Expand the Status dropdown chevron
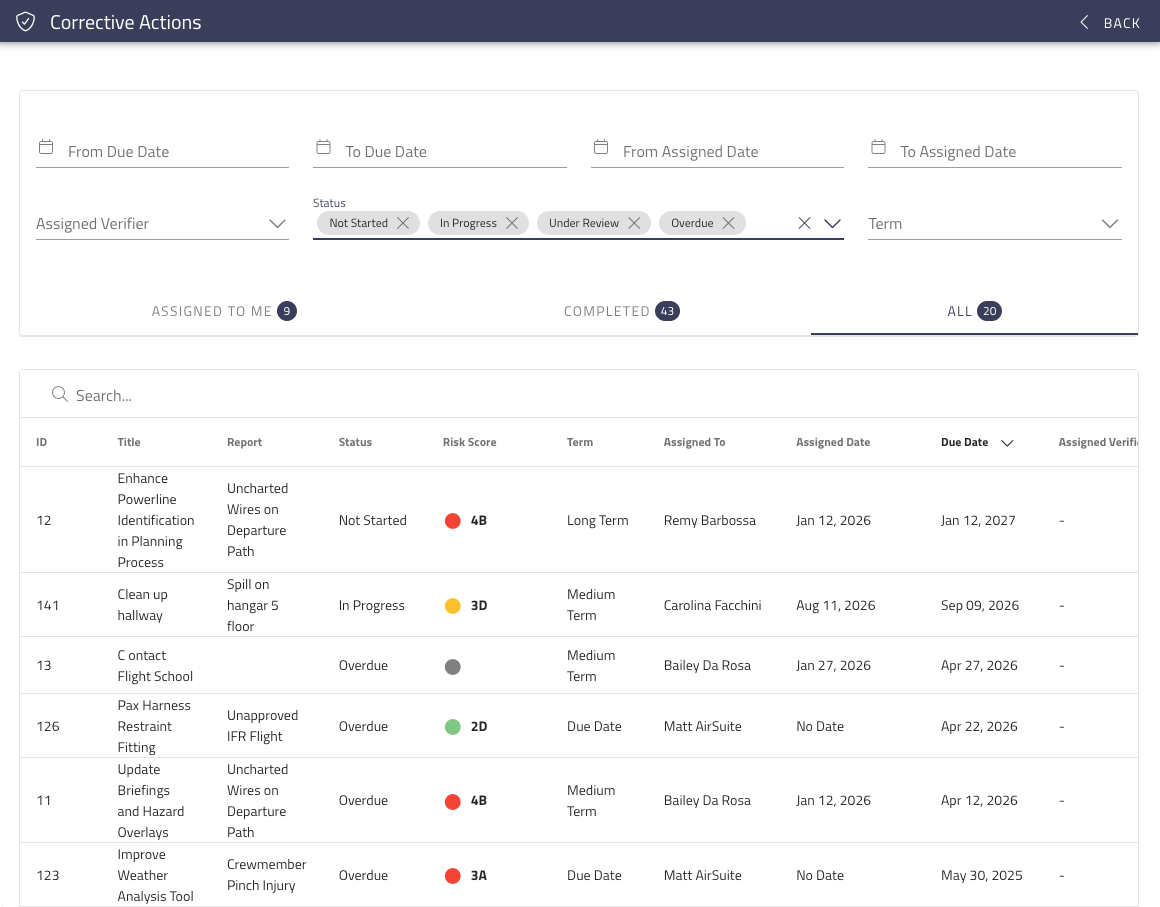 click(x=832, y=223)
